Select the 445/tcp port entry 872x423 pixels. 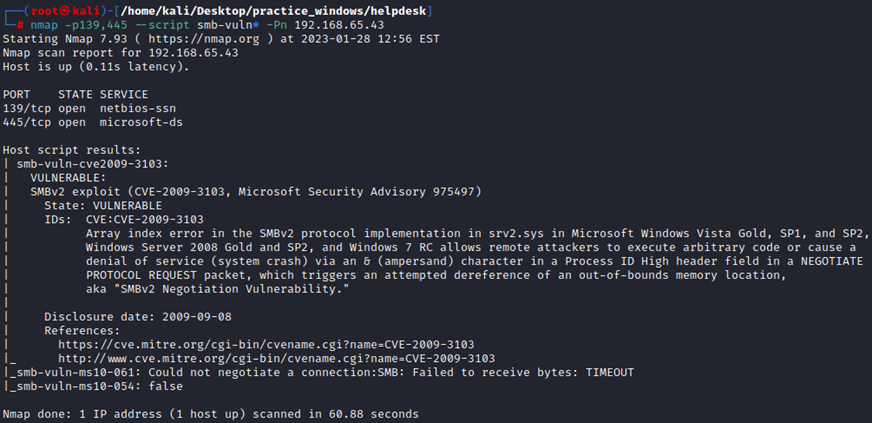pos(24,122)
